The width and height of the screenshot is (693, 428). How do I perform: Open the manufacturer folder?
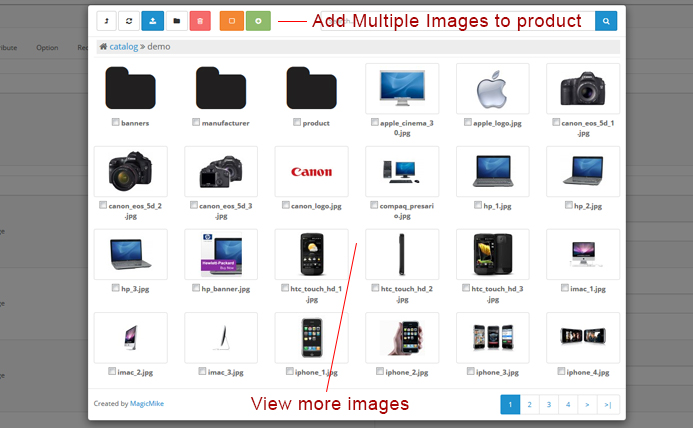point(221,88)
